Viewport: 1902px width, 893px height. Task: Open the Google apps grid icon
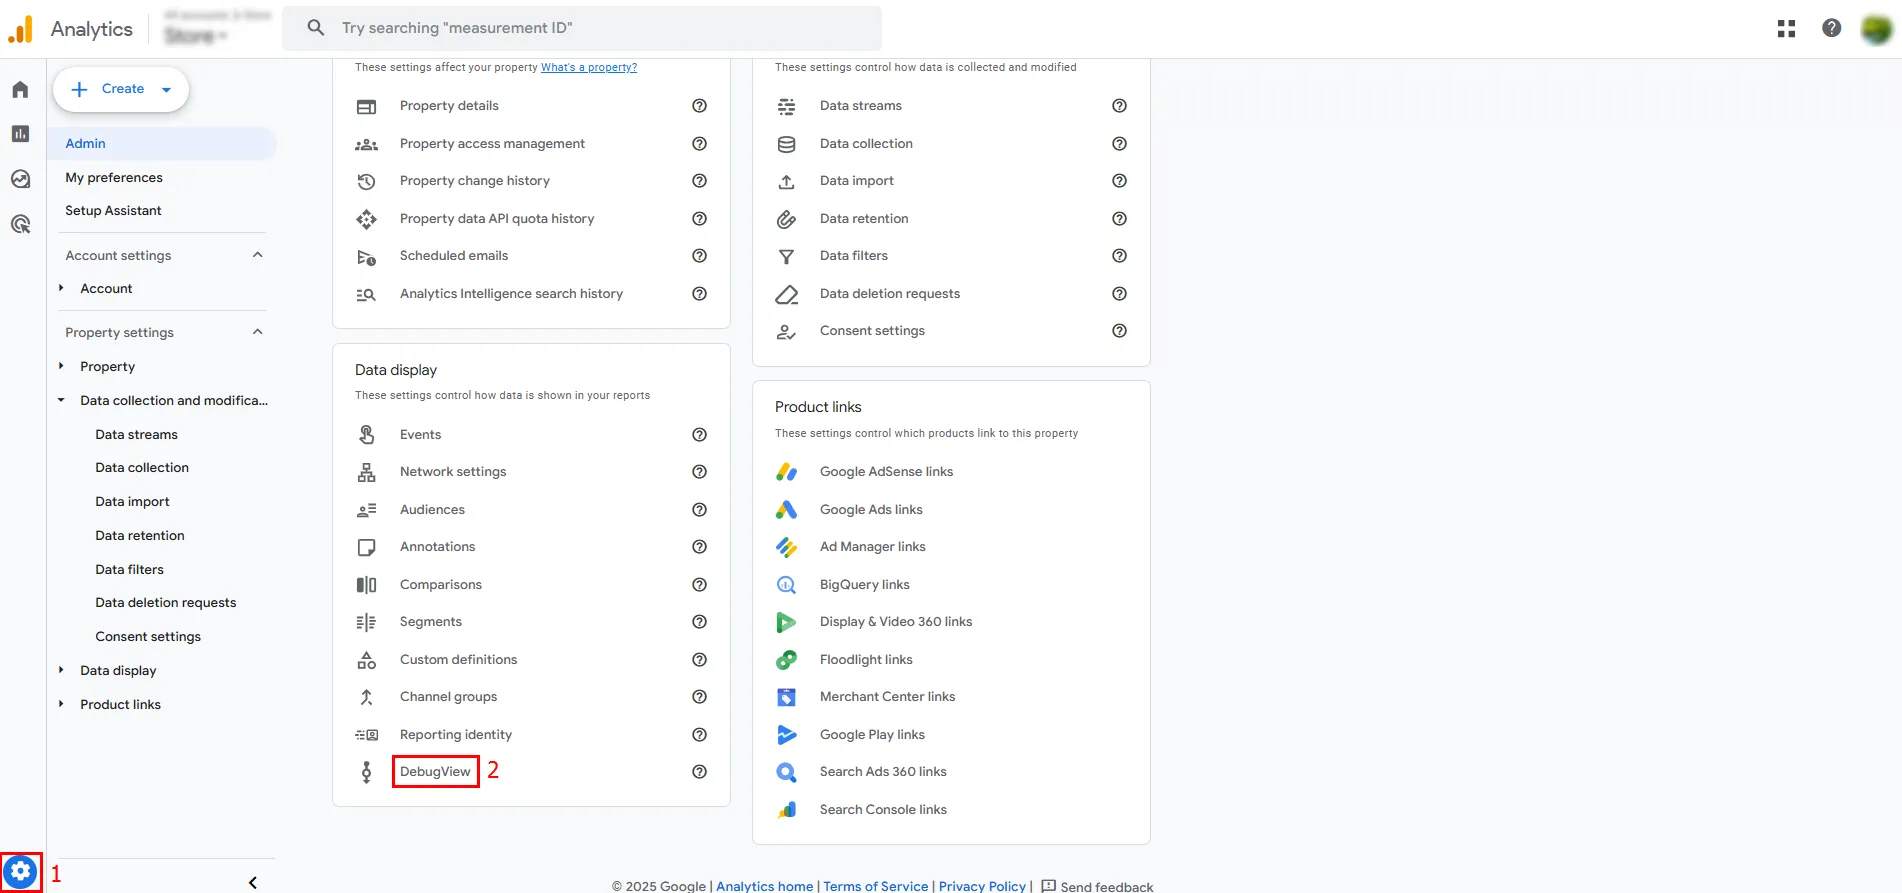point(1786,29)
